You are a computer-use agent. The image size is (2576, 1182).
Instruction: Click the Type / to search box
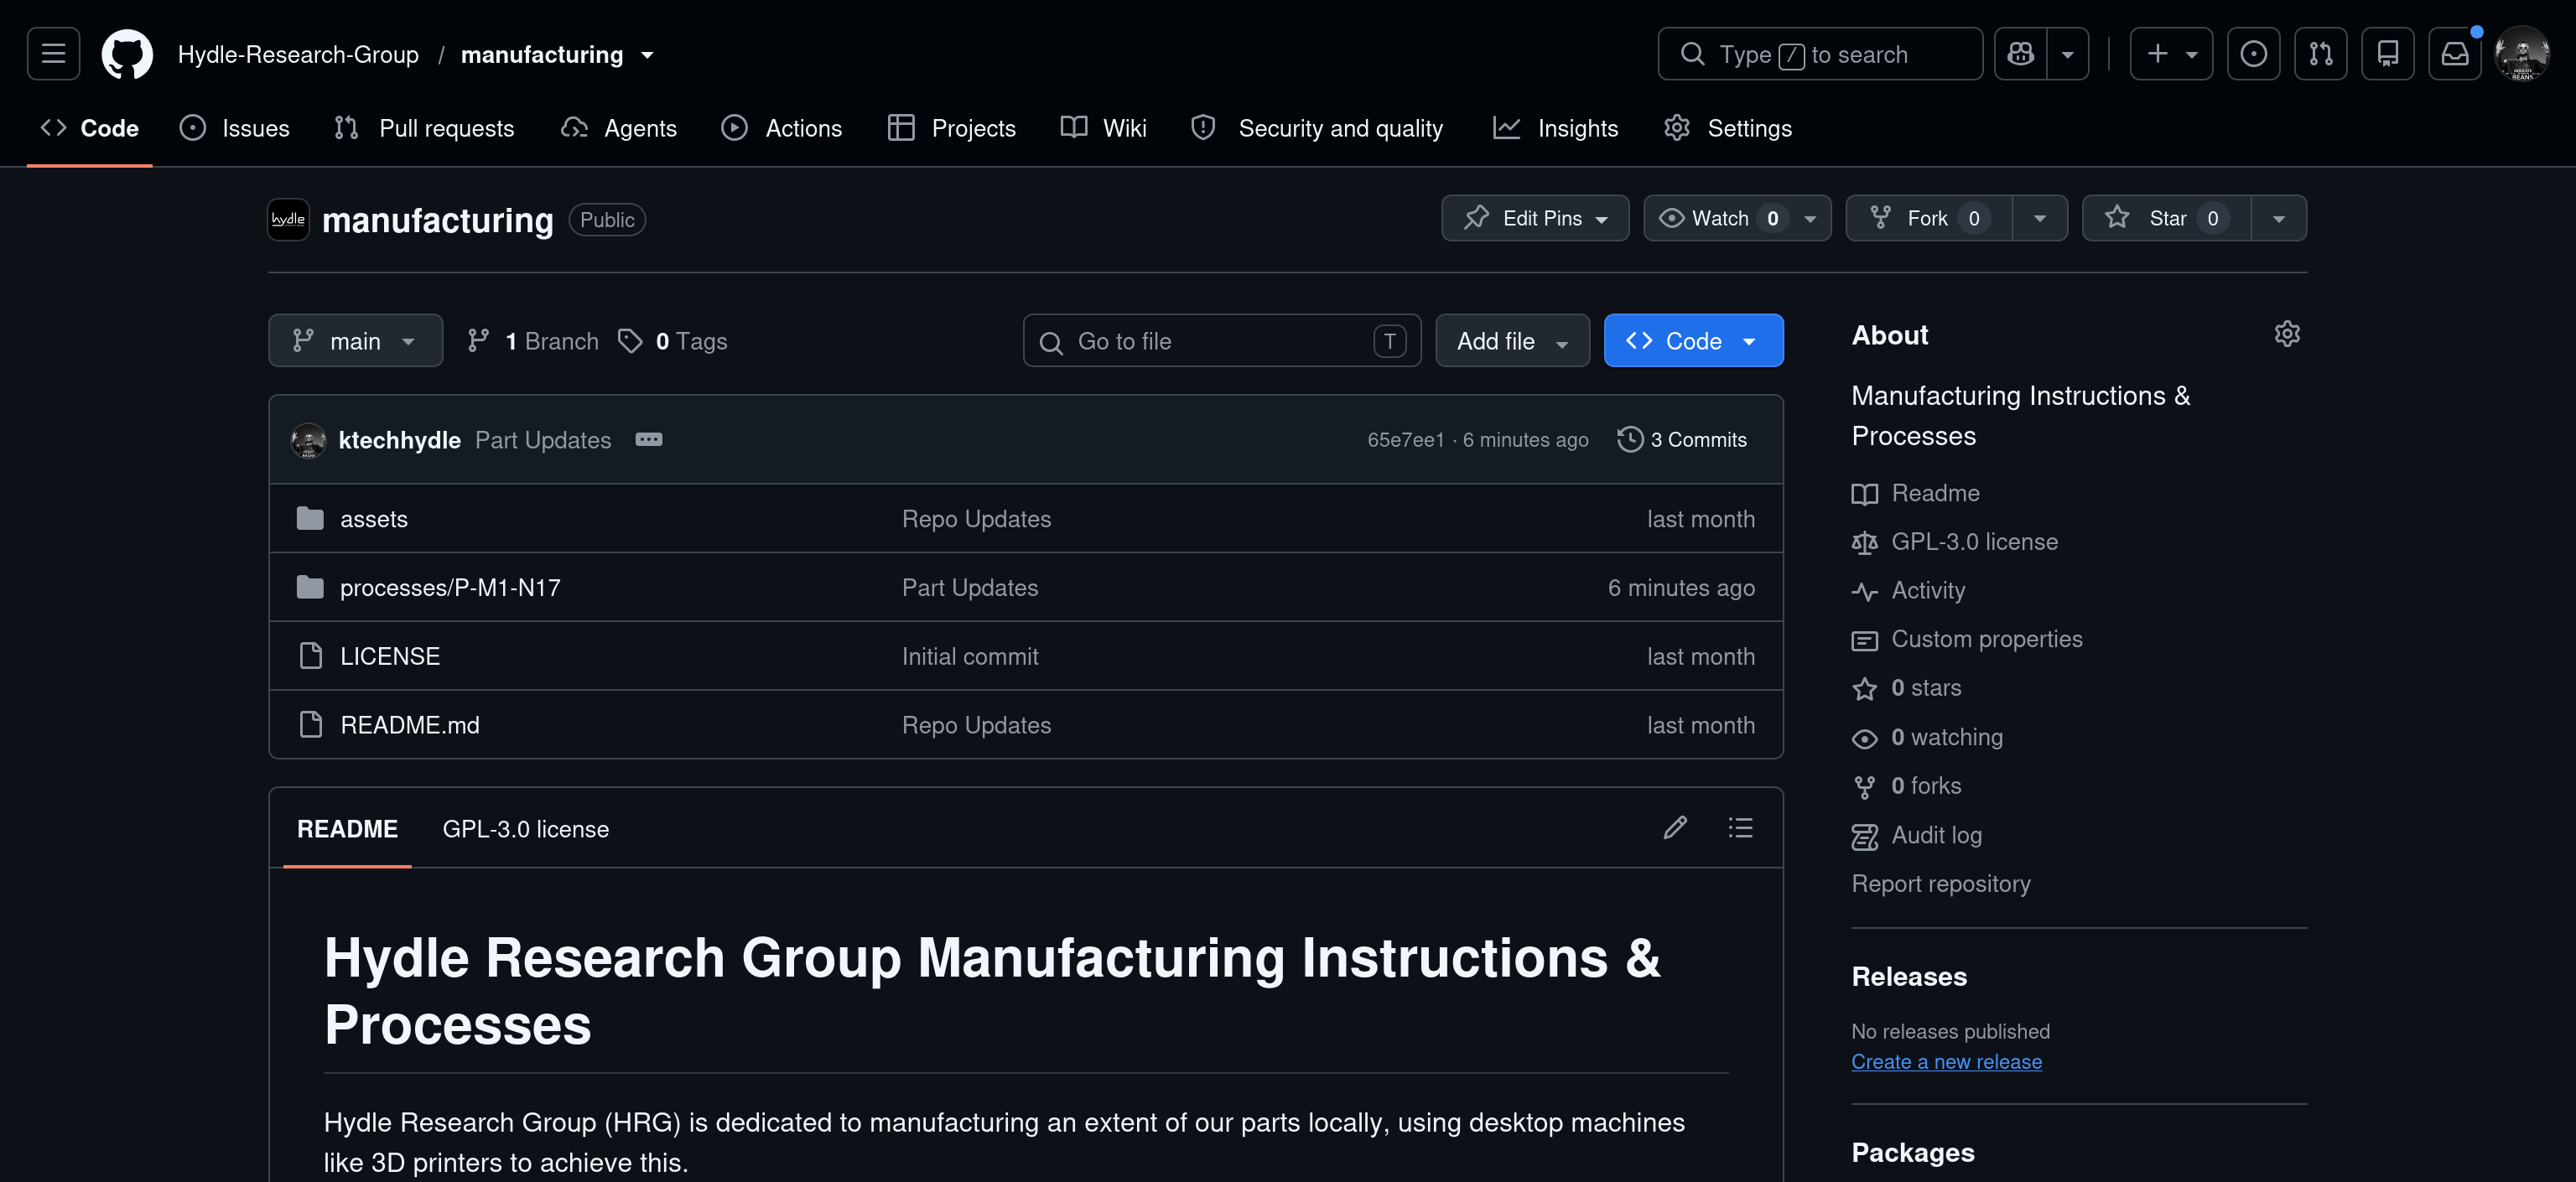pyautogui.click(x=1819, y=53)
